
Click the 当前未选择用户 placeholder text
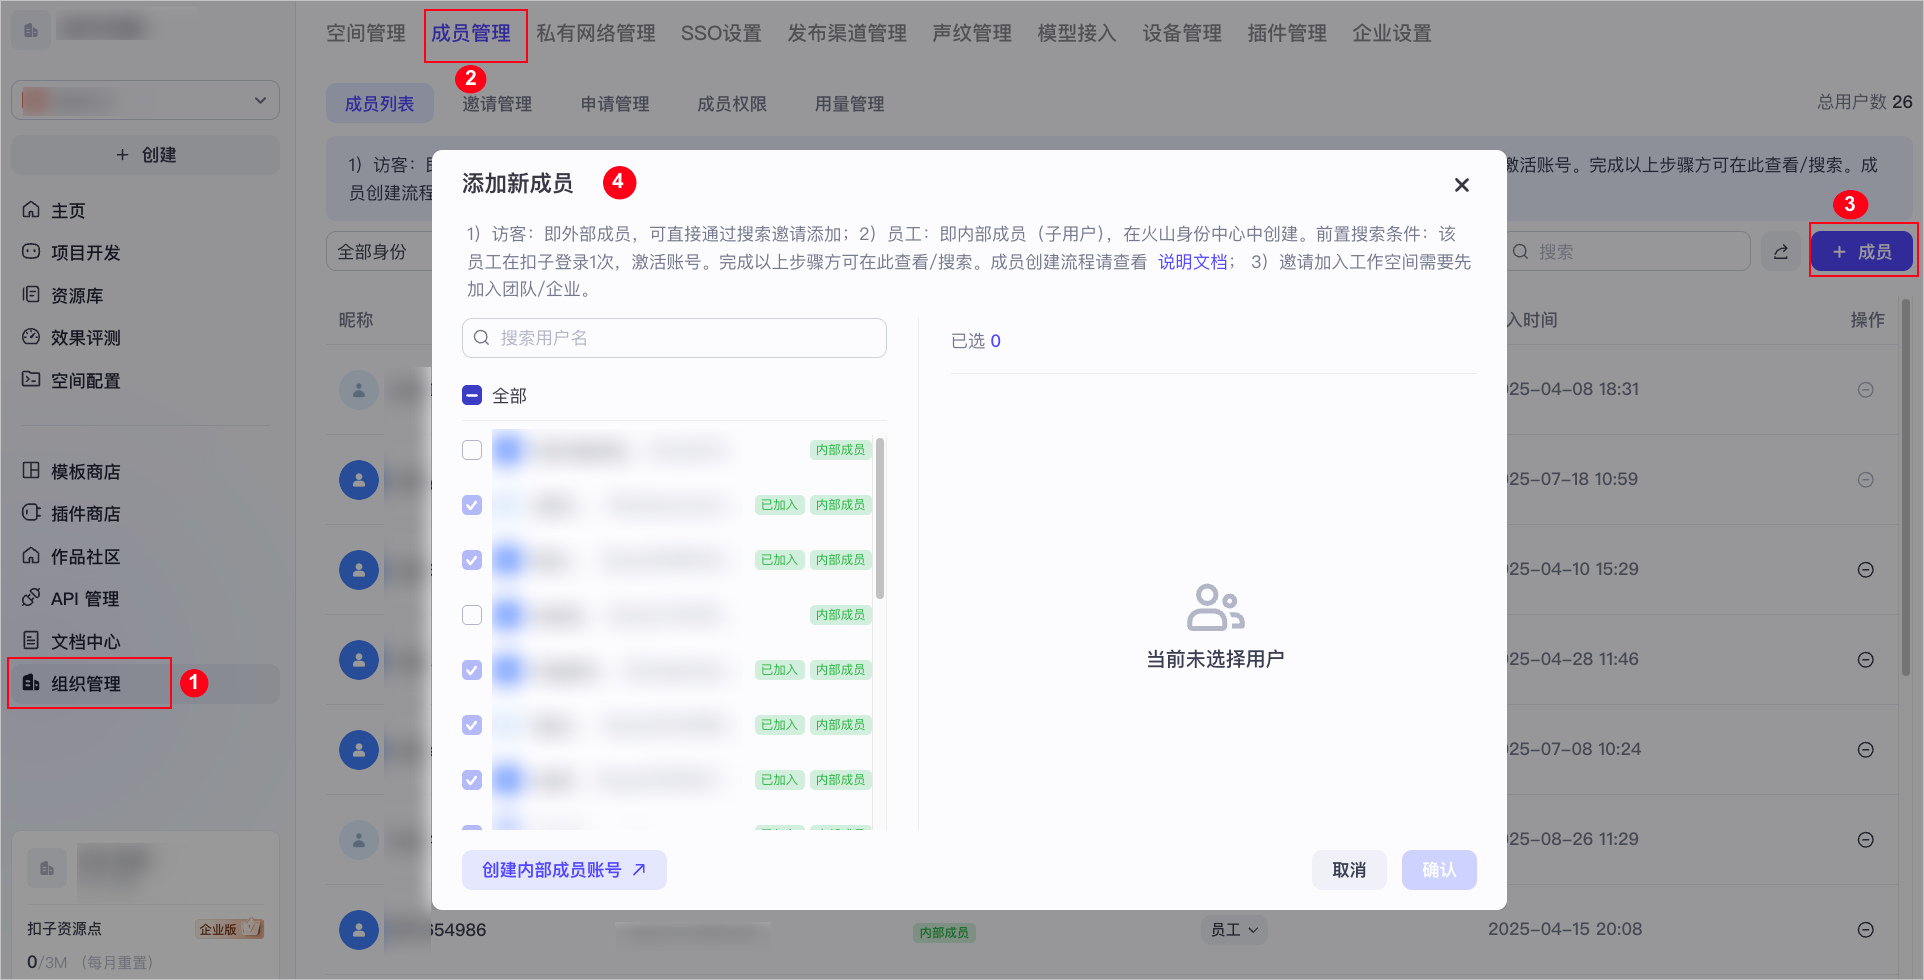point(1215,659)
